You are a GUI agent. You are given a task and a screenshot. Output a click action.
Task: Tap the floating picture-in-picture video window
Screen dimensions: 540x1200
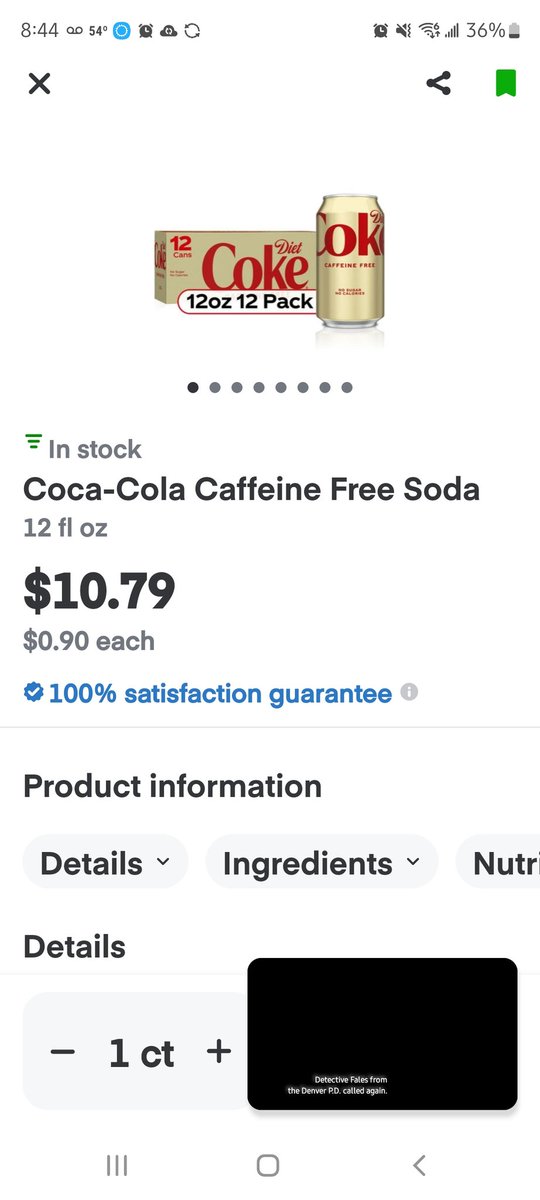tap(382, 1034)
